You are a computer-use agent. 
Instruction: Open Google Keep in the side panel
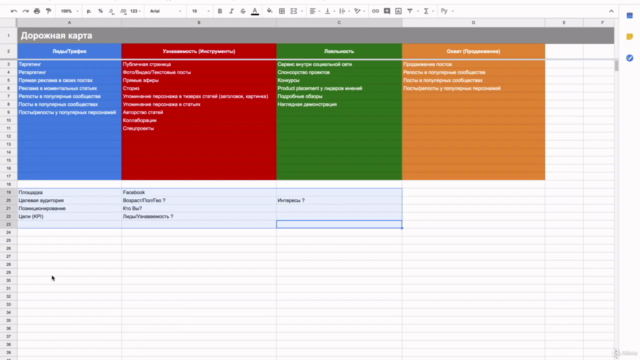click(x=629, y=37)
